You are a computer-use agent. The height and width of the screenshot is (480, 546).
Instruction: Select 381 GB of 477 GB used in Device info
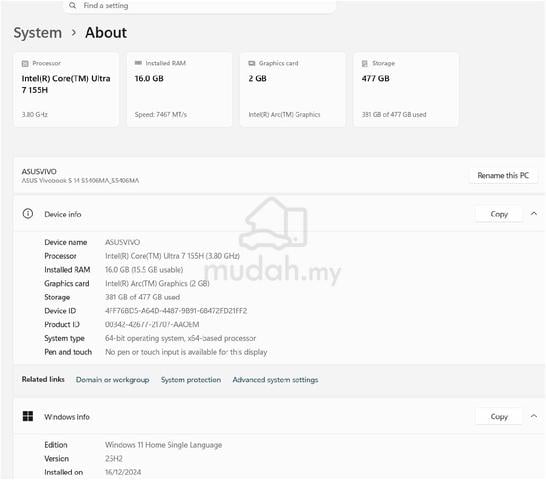pos(142,297)
